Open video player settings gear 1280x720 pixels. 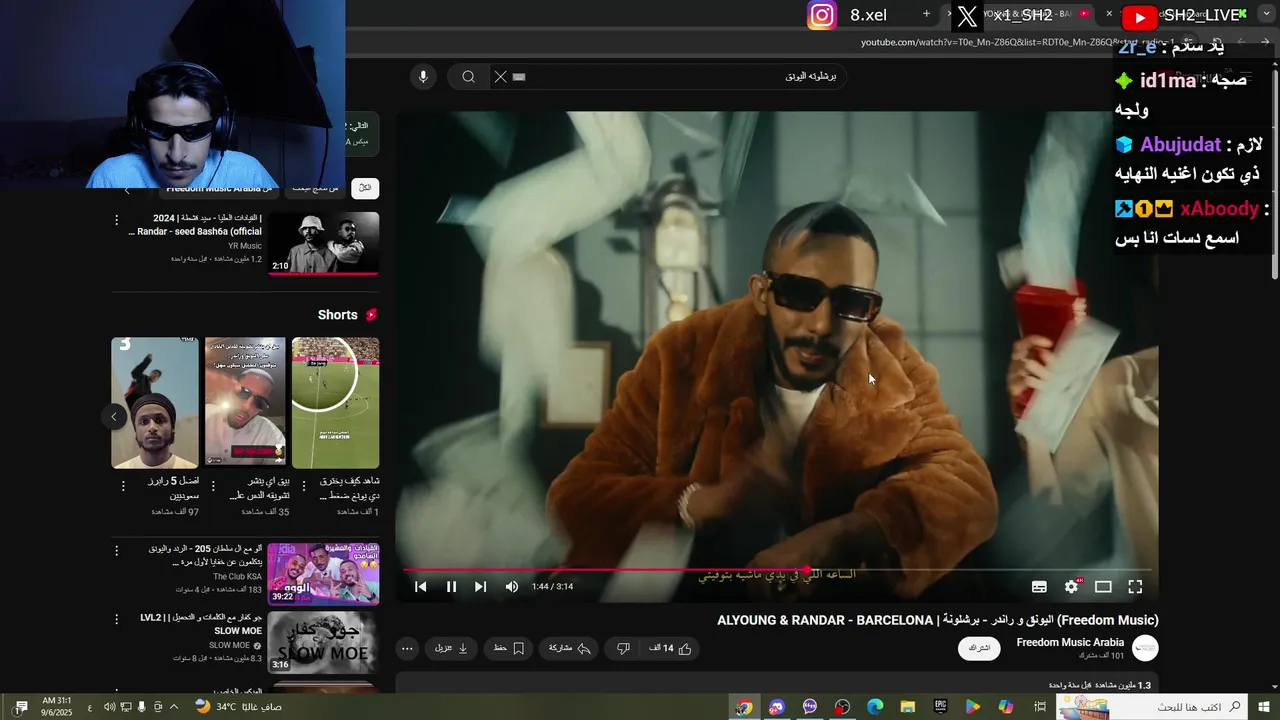coord(1072,587)
